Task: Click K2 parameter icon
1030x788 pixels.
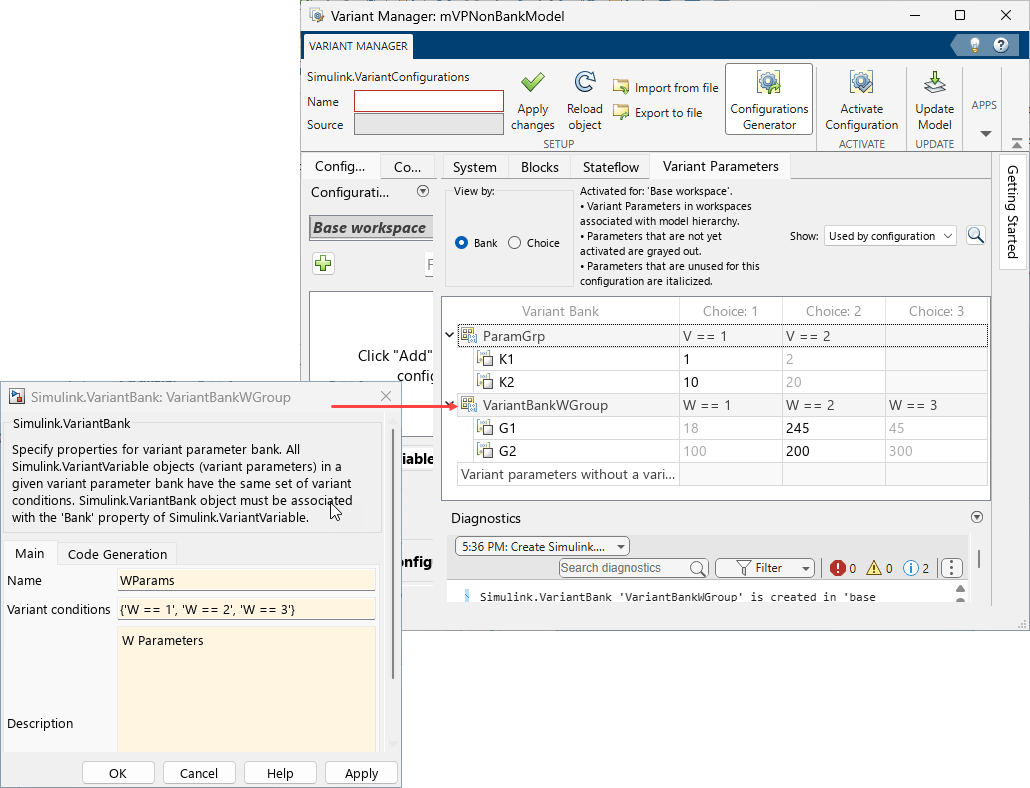Action: (x=485, y=382)
